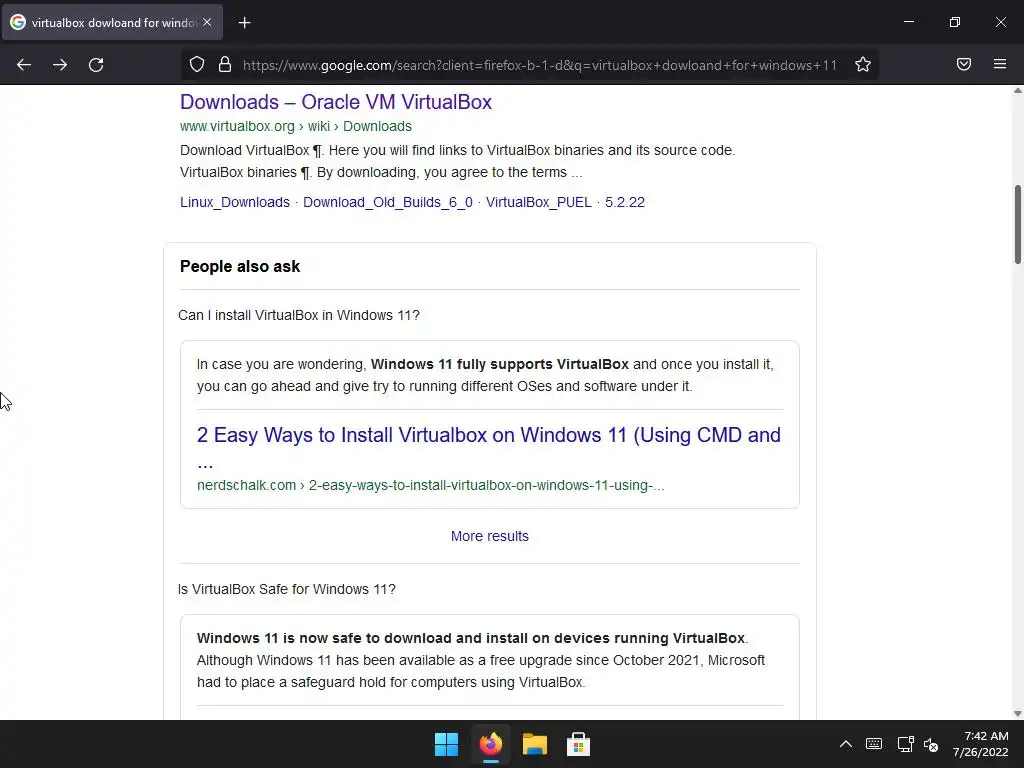Open the 5.2.22 sitelink
Image resolution: width=1024 pixels, height=768 pixels.
pyautogui.click(x=625, y=202)
